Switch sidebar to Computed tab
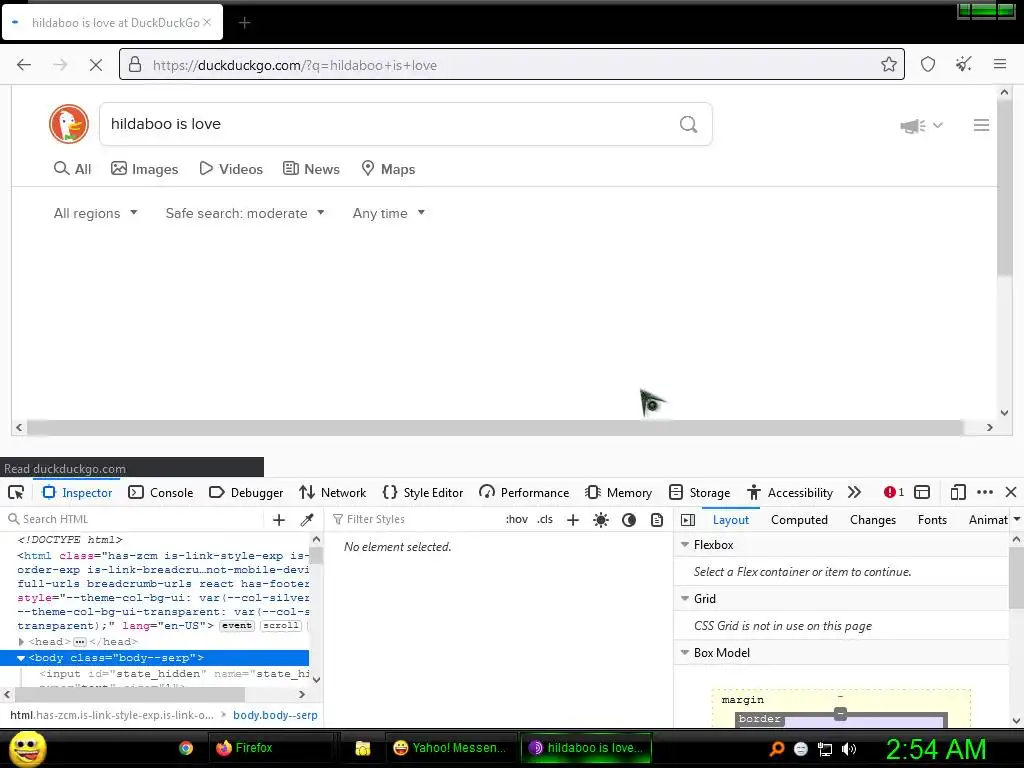 (799, 520)
